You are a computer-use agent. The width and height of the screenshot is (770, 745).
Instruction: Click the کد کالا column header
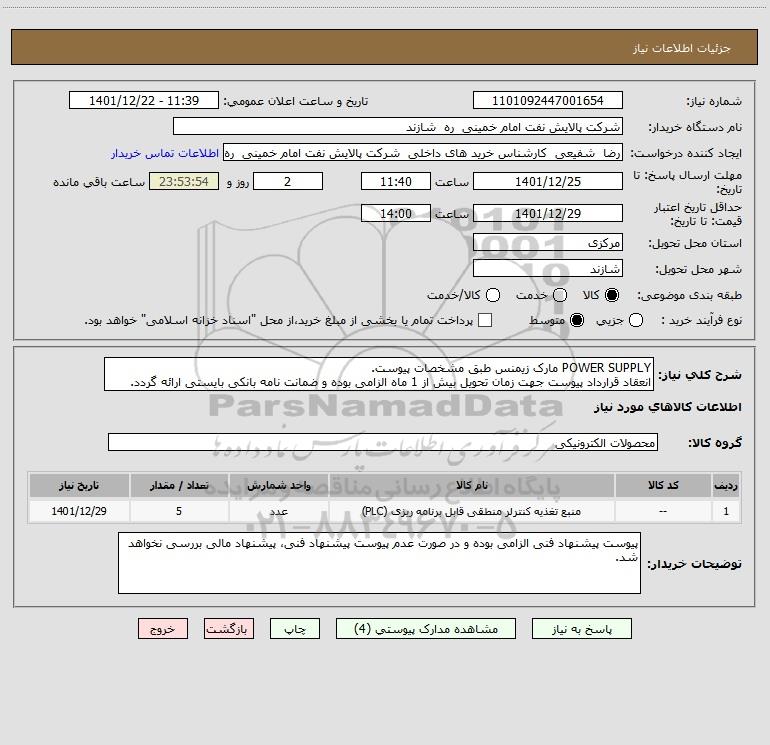(663, 485)
